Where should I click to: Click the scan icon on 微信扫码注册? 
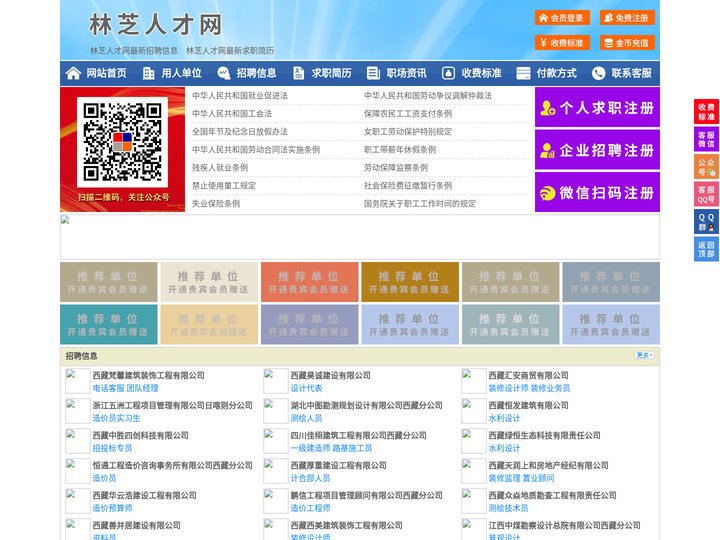tap(547, 193)
